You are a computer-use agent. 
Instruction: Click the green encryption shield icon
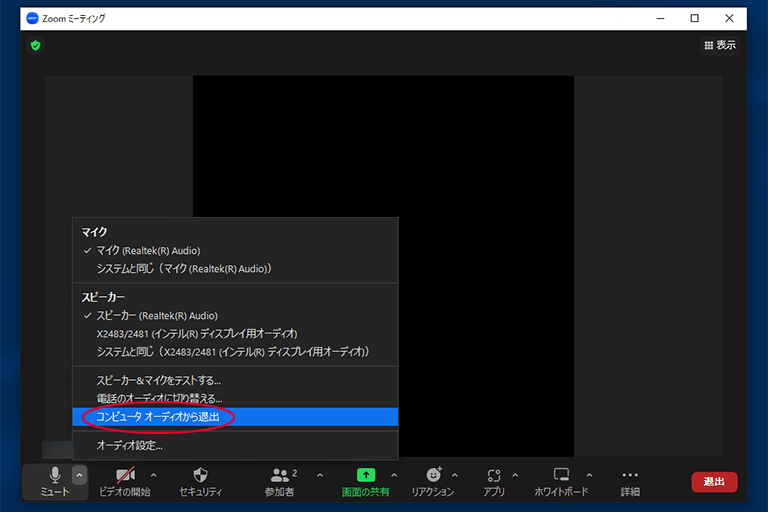35,46
